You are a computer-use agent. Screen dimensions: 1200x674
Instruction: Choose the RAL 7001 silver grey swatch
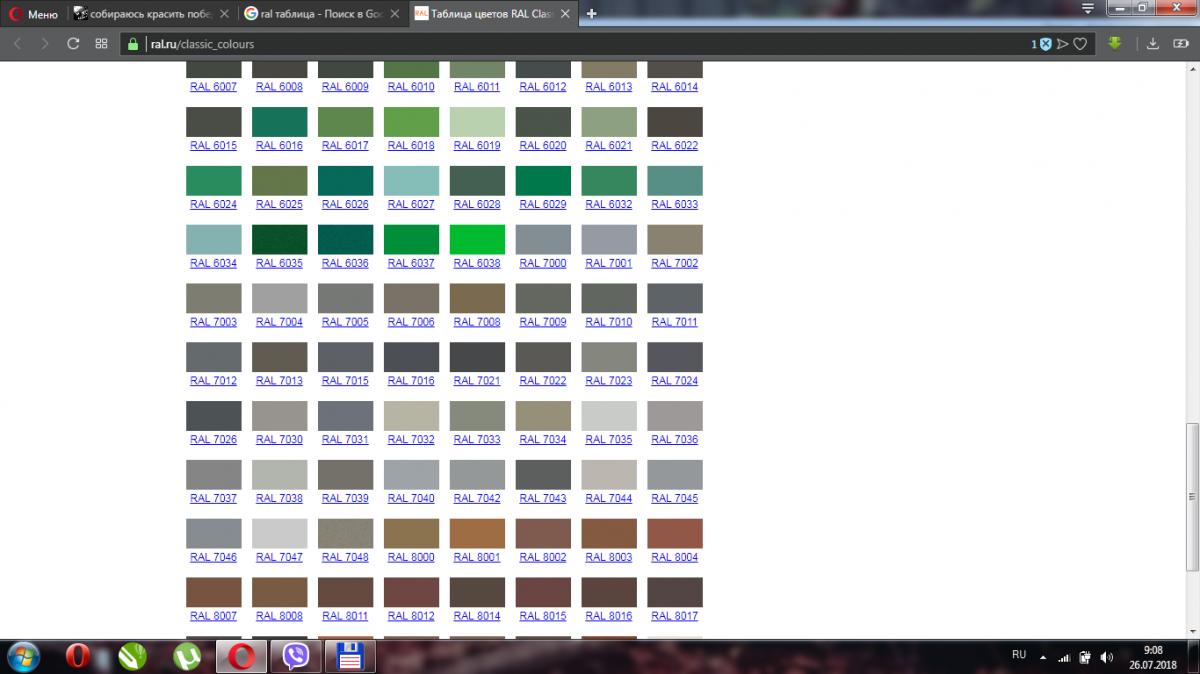(609, 239)
